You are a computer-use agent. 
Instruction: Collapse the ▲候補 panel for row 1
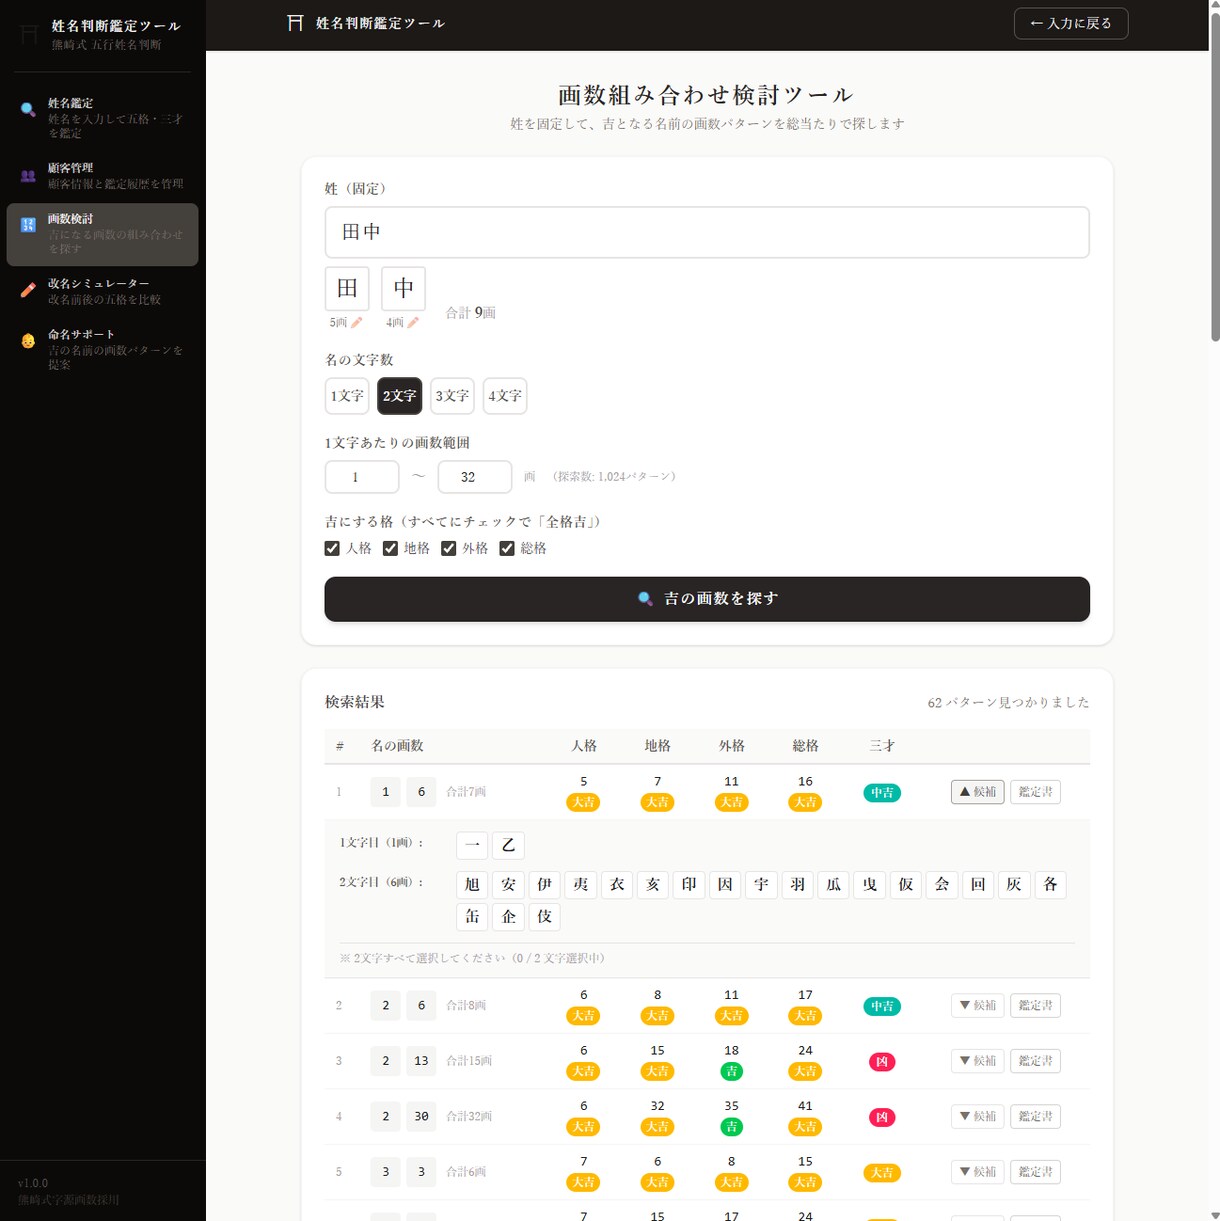click(x=977, y=792)
